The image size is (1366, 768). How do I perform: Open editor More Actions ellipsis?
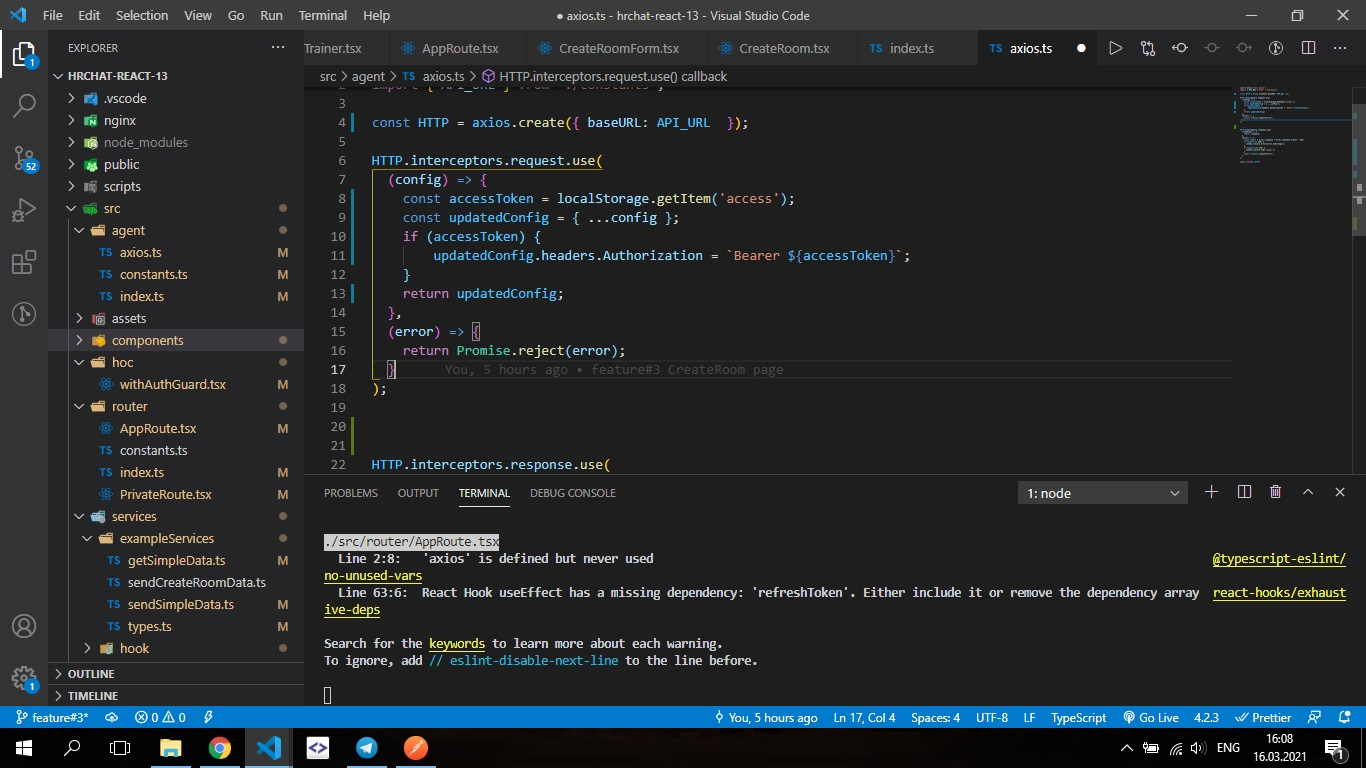click(1340, 48)
